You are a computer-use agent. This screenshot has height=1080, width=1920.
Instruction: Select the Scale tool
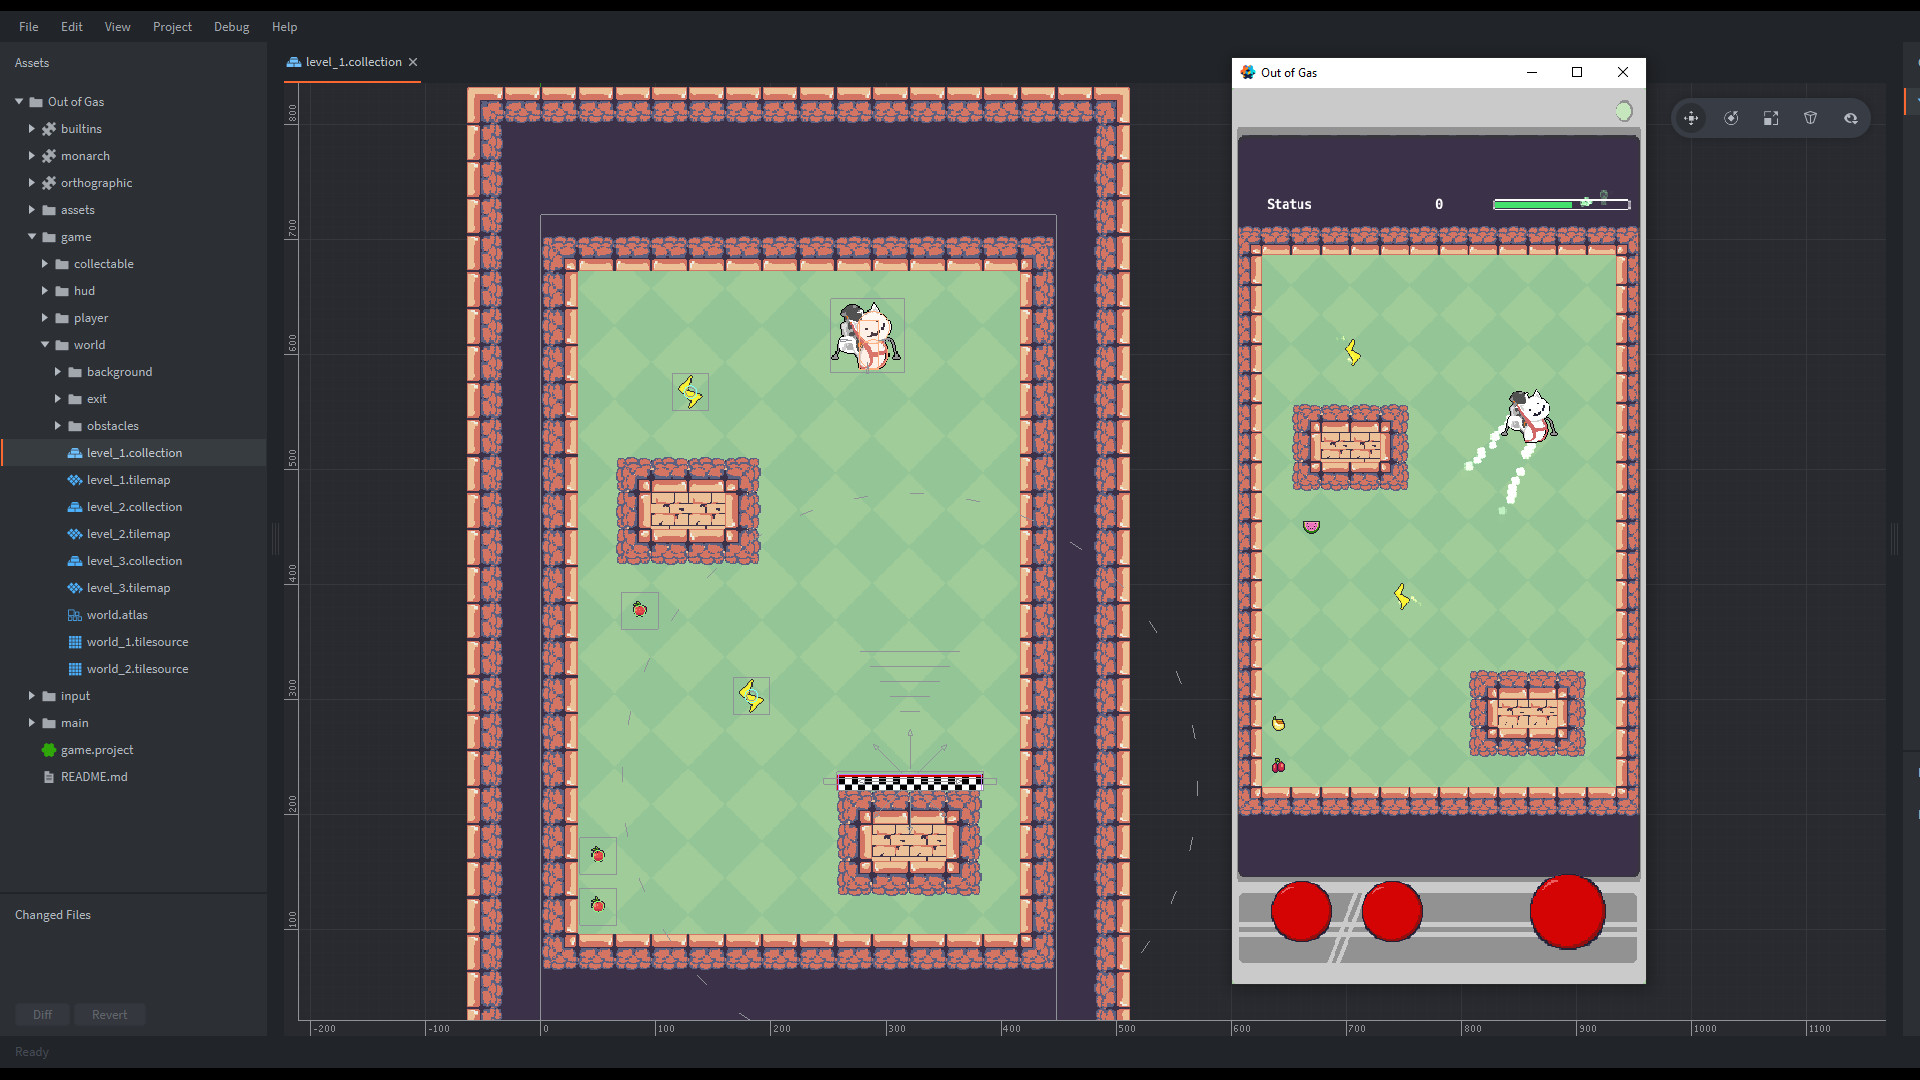(x=1771, y=117)
